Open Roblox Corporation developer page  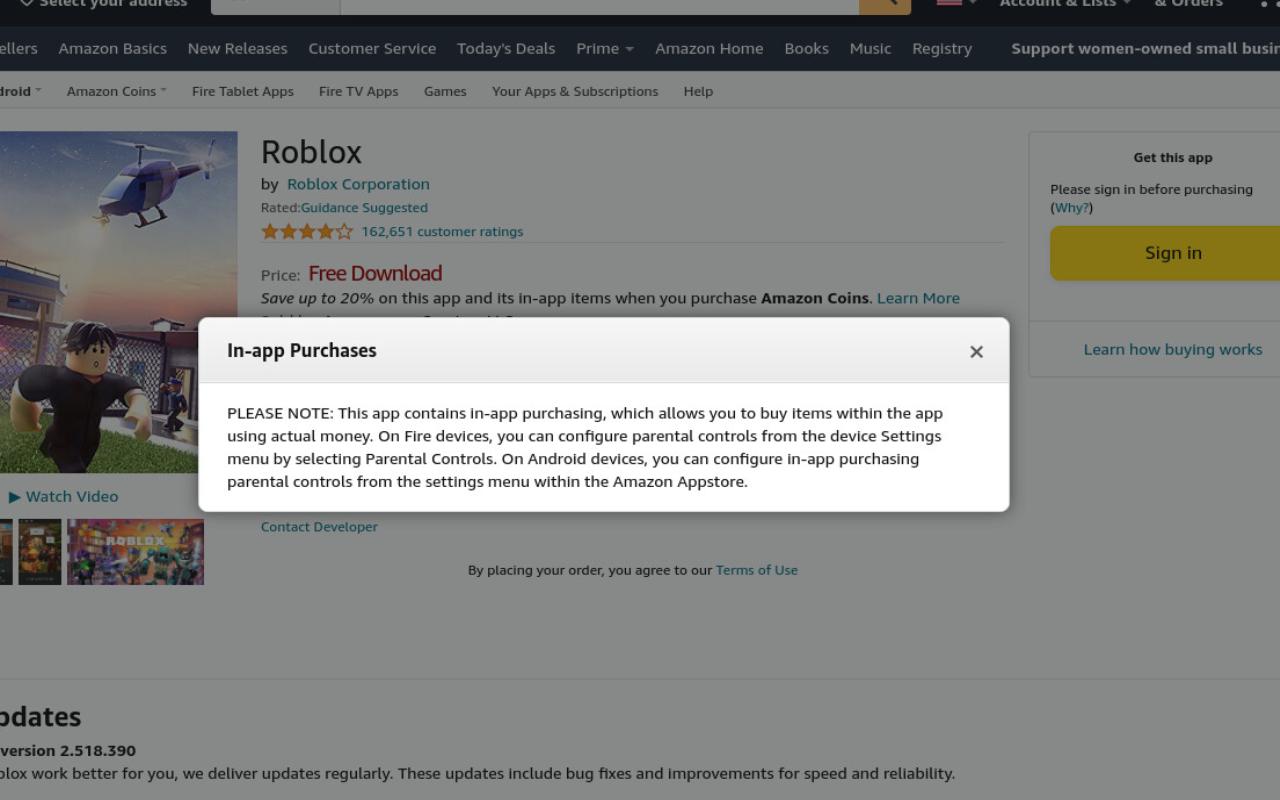[x=358, y=184]
